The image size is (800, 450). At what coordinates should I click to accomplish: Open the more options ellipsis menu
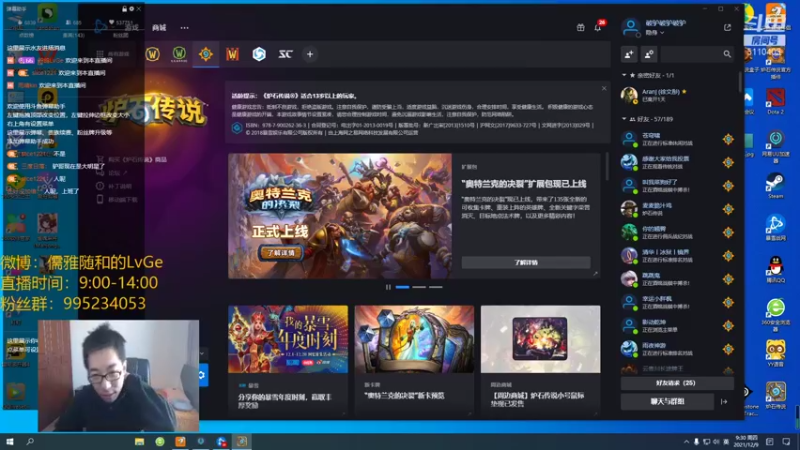pyautogui.click(x=184, y=28)
